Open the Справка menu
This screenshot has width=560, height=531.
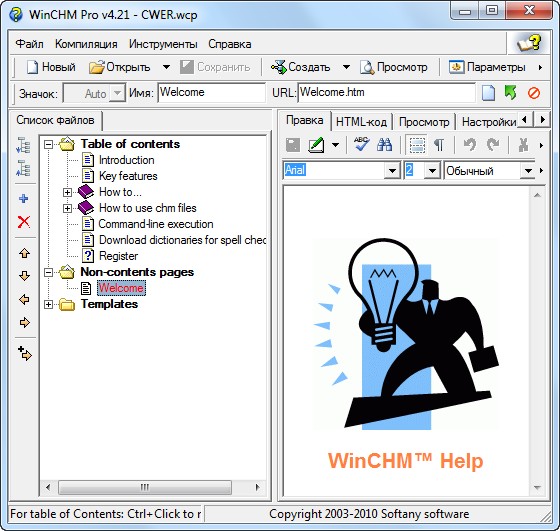[x=230, y=44]
